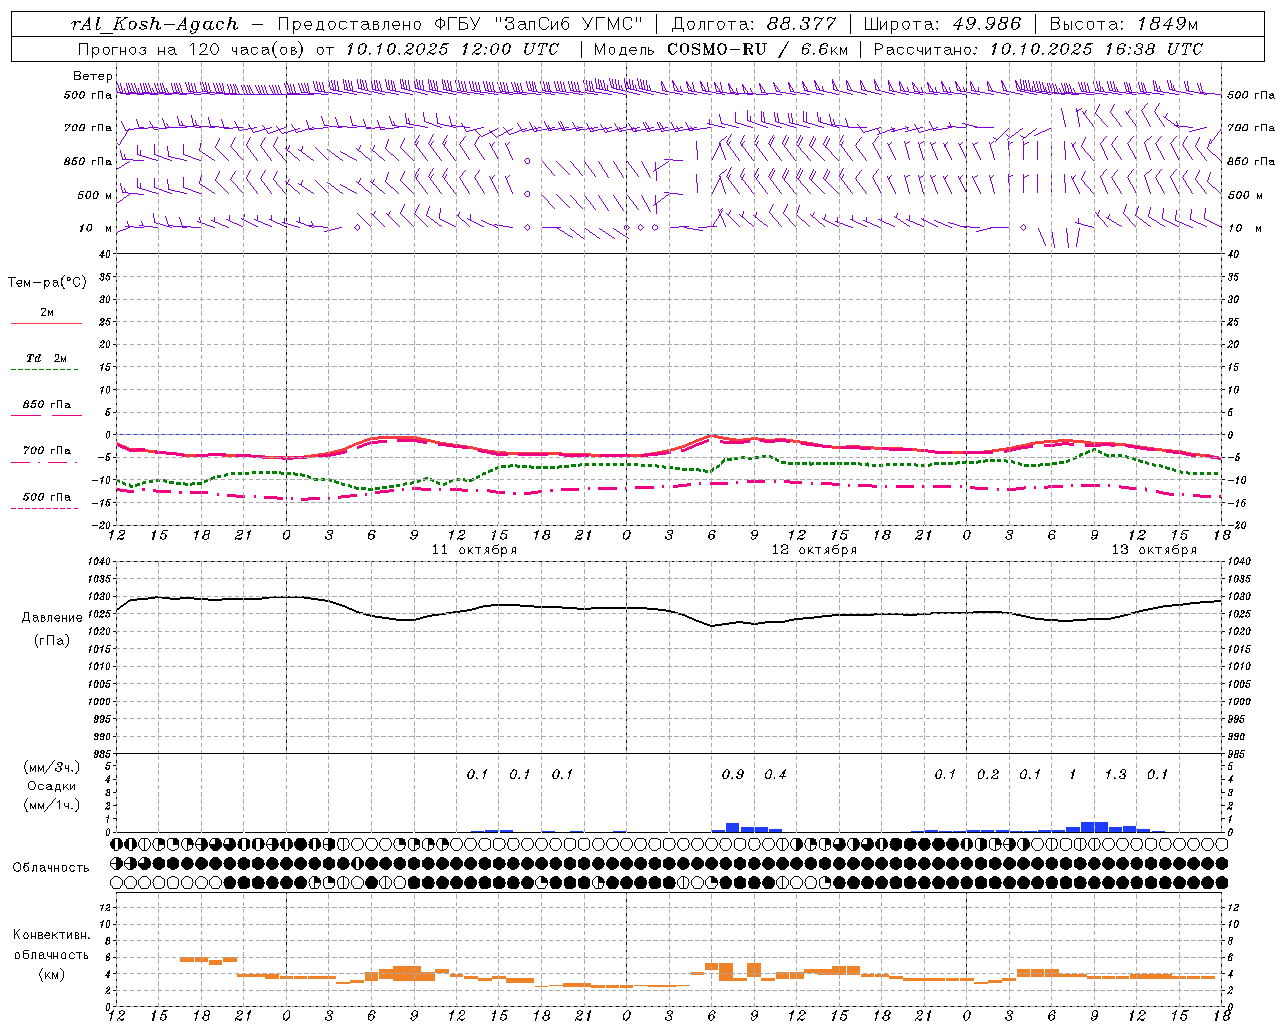
Task: Click the (гПа) unit under Давление
Action: point(52,641)
